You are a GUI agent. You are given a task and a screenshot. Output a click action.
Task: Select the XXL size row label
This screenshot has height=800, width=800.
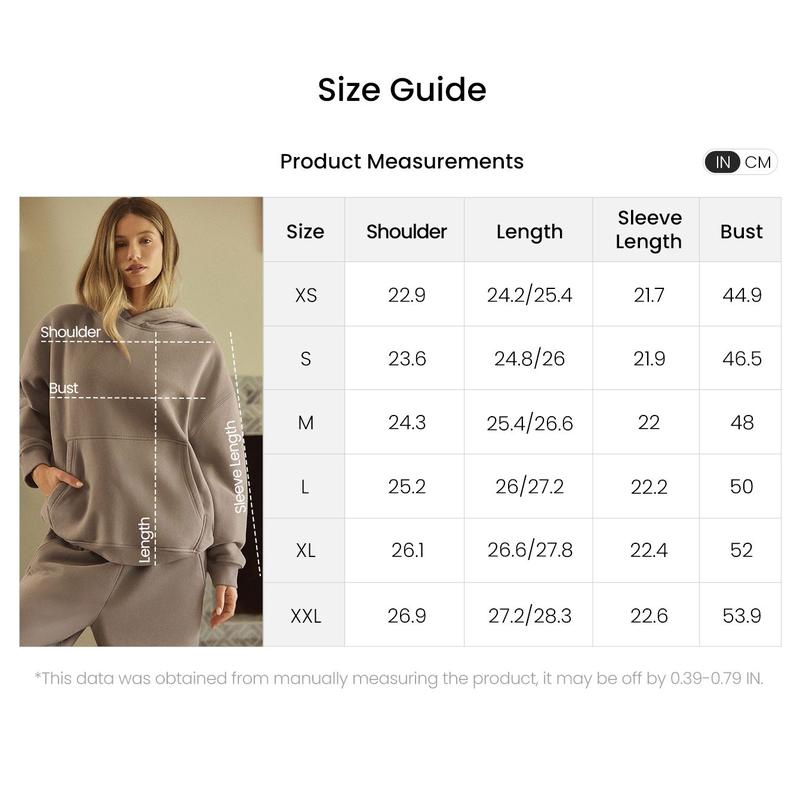coord(305,616)
